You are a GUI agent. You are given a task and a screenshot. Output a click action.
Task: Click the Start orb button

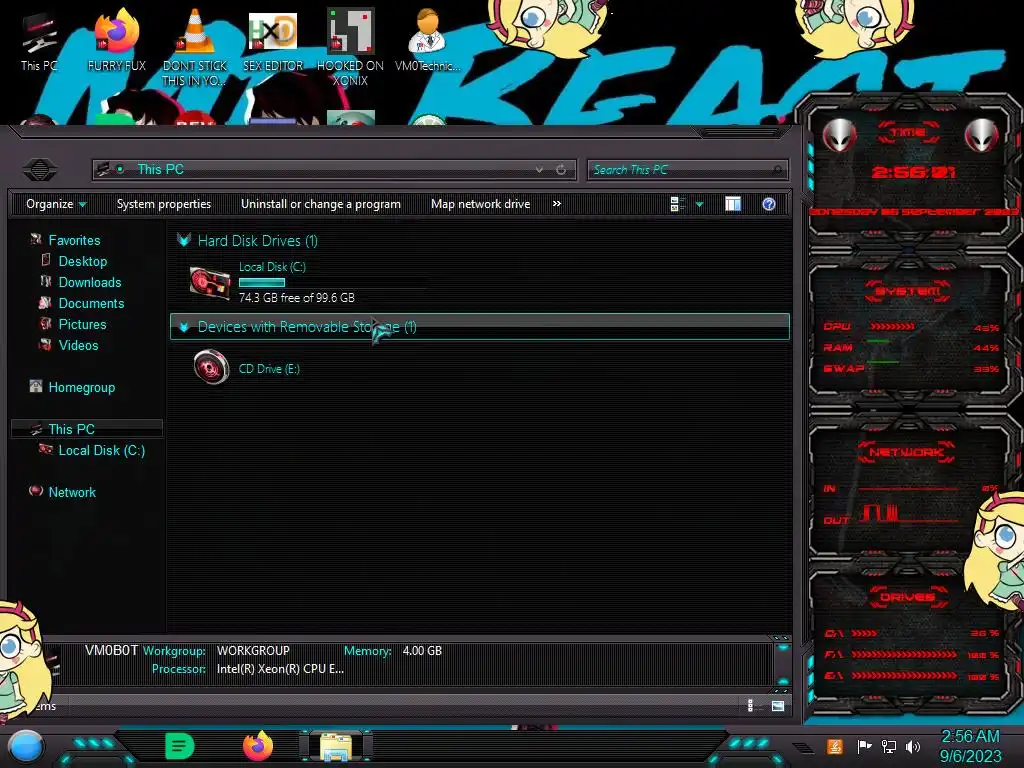[26, 747]
